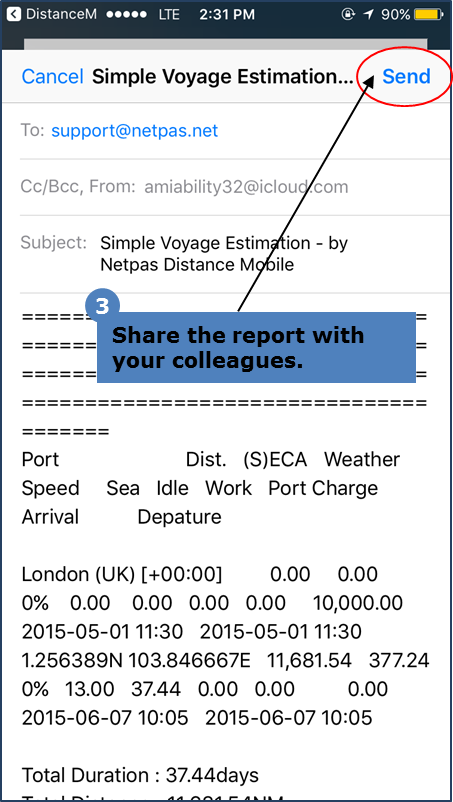This screenshot has height=802, width=453.
Task: Tap the Port Dist. header row text
Action: click(211, 460)
